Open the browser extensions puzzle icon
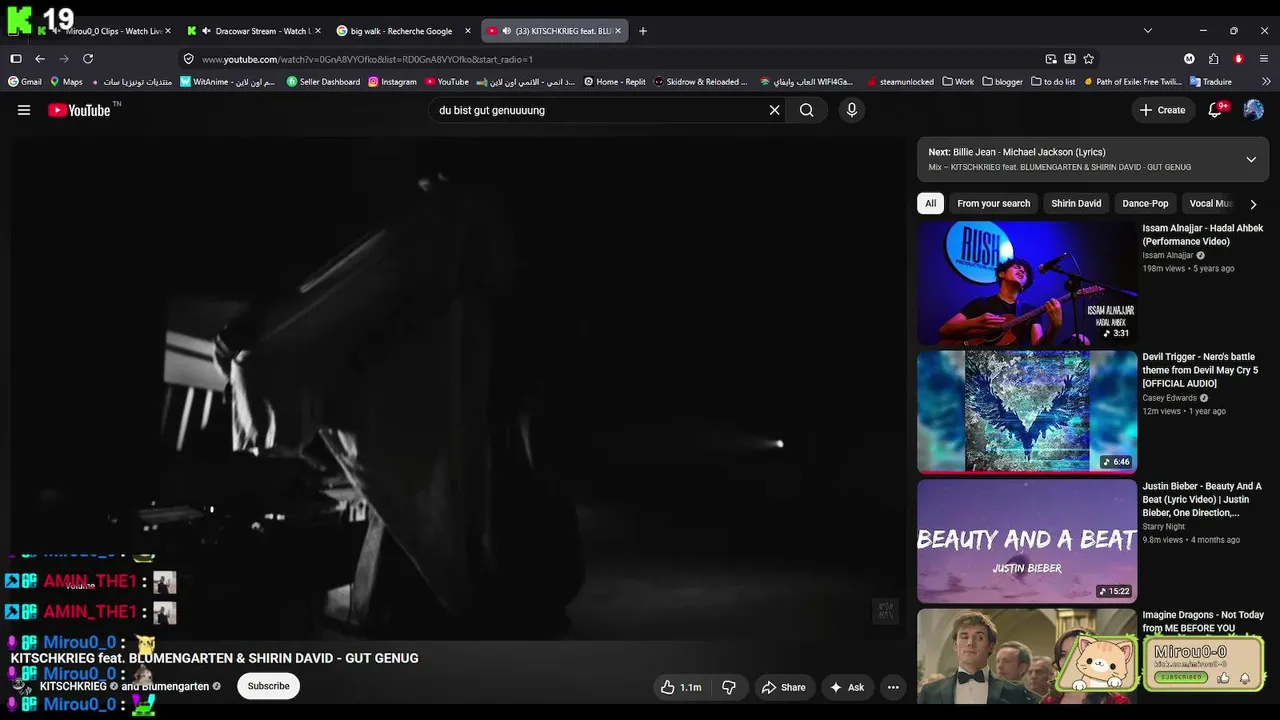 (x=1213, y=59)
